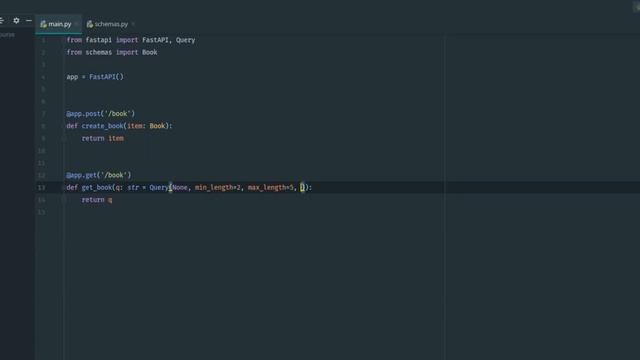Place cursor on 'app = FastAPI()' line
The height and width of the screenshot is (360, 640).
coord(95,77)
